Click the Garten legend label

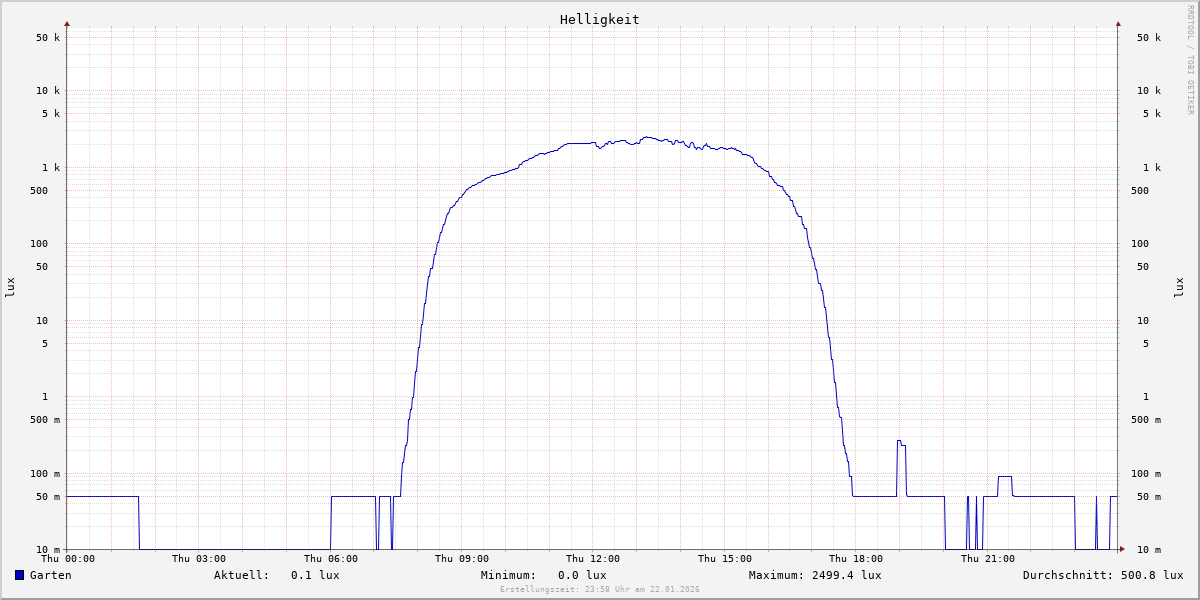50,575
